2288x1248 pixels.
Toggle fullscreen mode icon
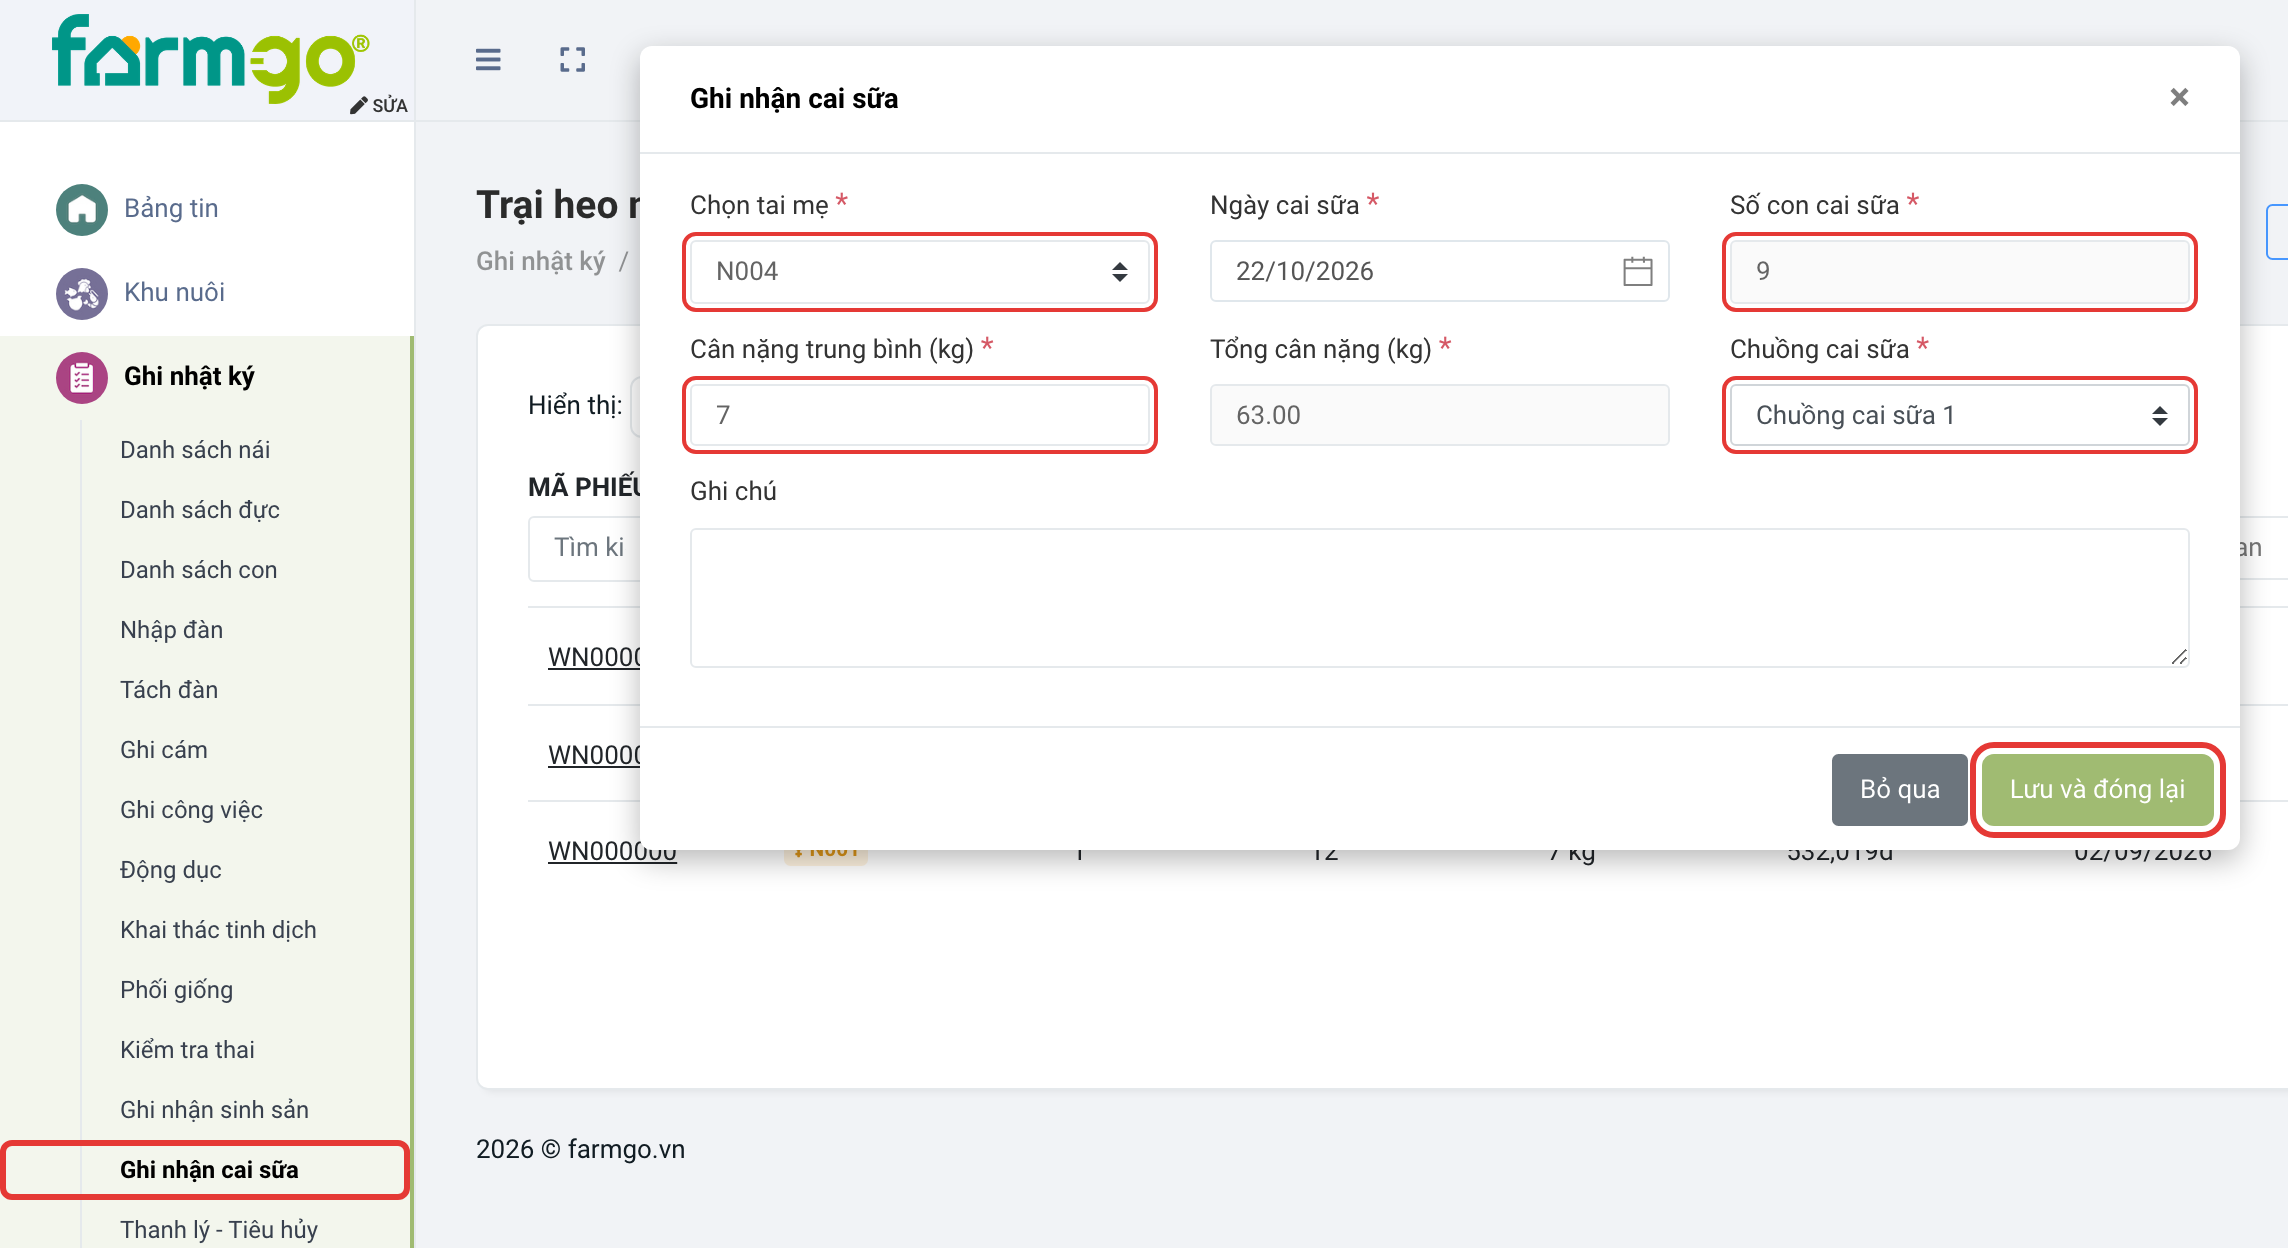[573, 60]
